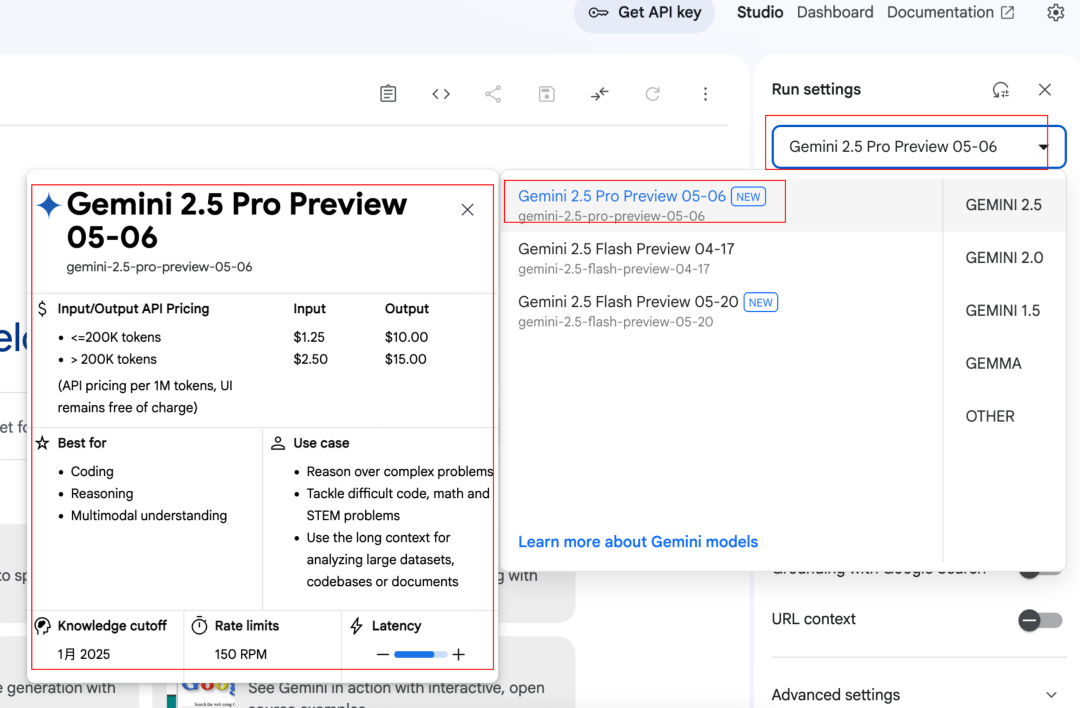Viewport: 1080px width, 708px height.
Task: Click the Get API key button
Action: (644, 13)
